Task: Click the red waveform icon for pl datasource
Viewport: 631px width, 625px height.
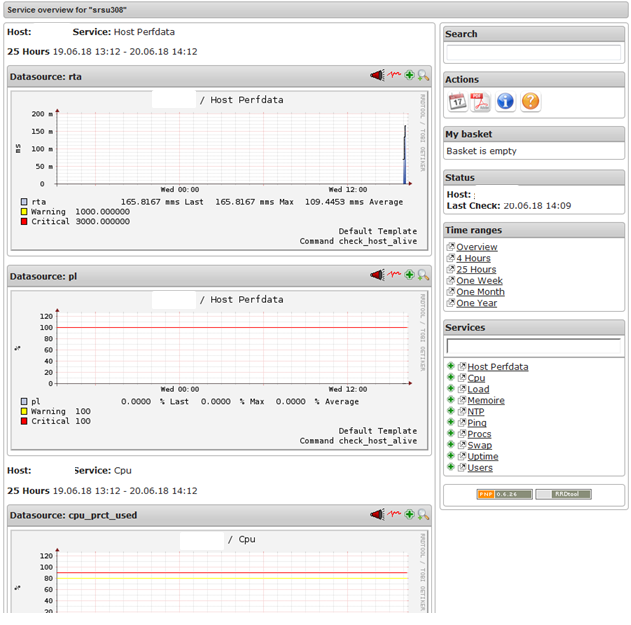Action: click(x=394, y=274)
